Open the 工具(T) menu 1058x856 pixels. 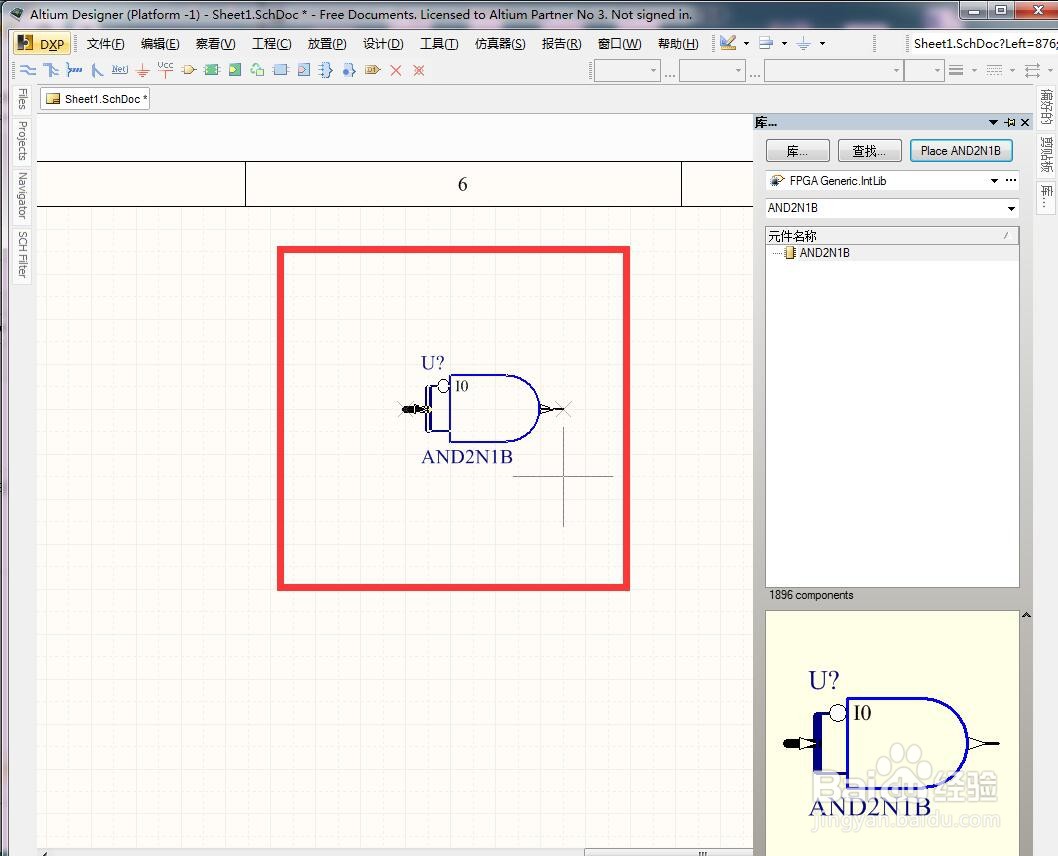pos(439,44)
